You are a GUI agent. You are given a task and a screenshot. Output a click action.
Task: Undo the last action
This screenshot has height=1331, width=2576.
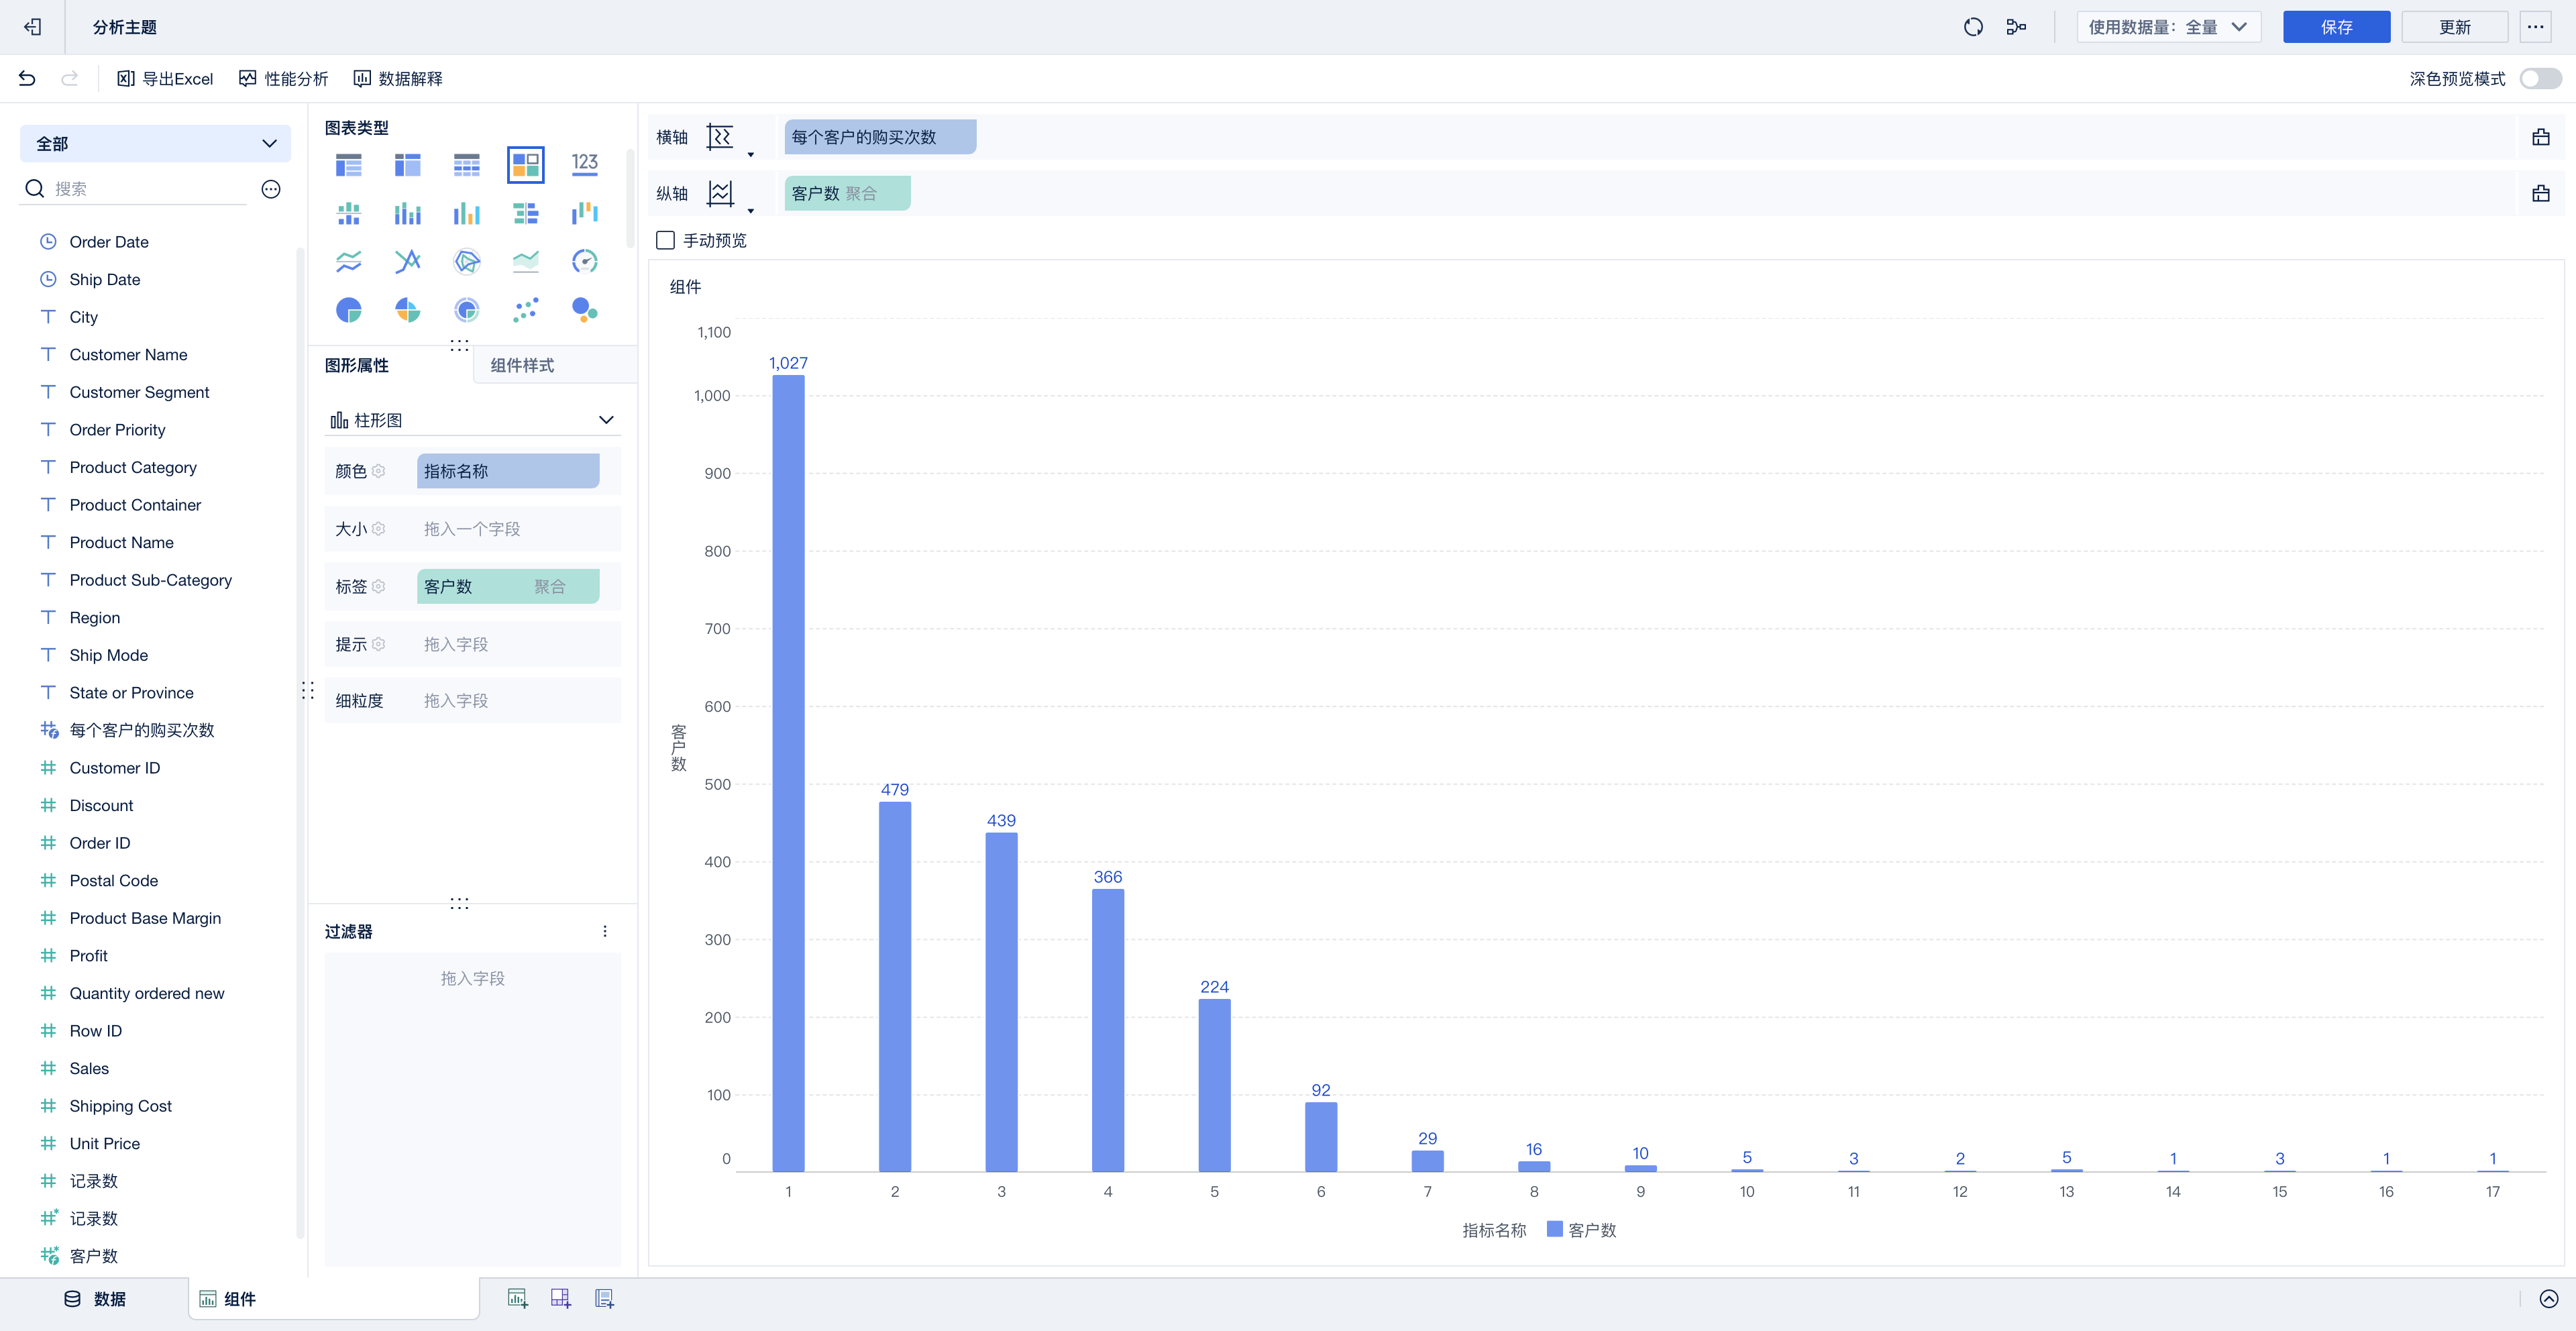point(27,78)
